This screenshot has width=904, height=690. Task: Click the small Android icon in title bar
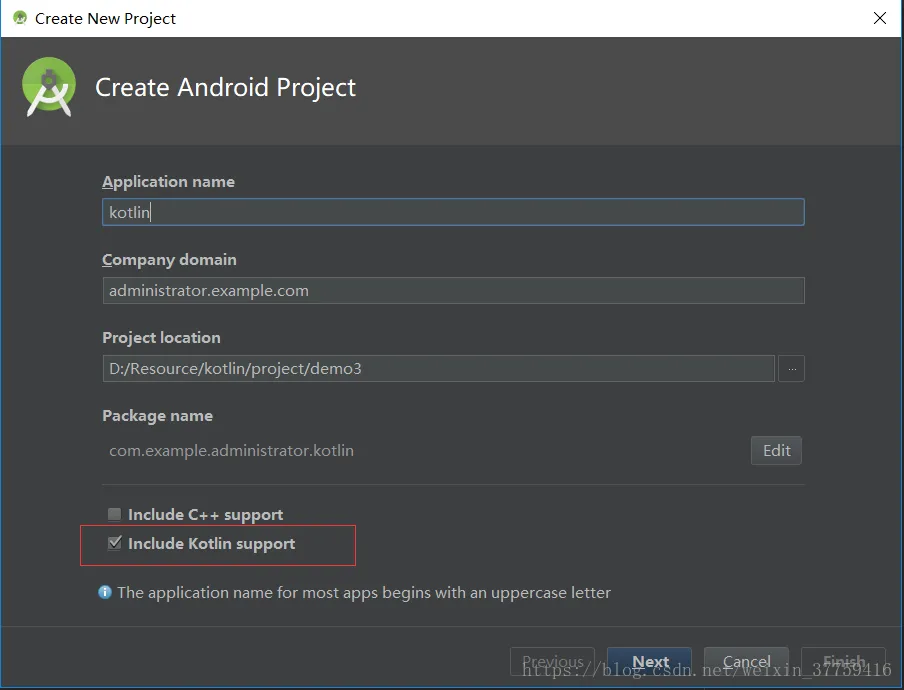point(20,18)
